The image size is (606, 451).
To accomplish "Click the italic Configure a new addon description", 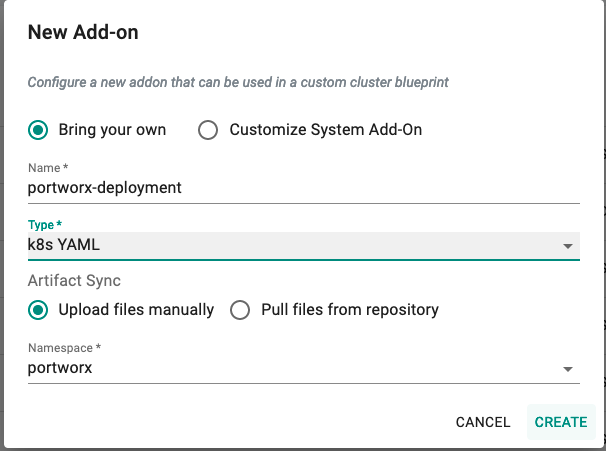I will pyautogui.click(x=238, y=82).
